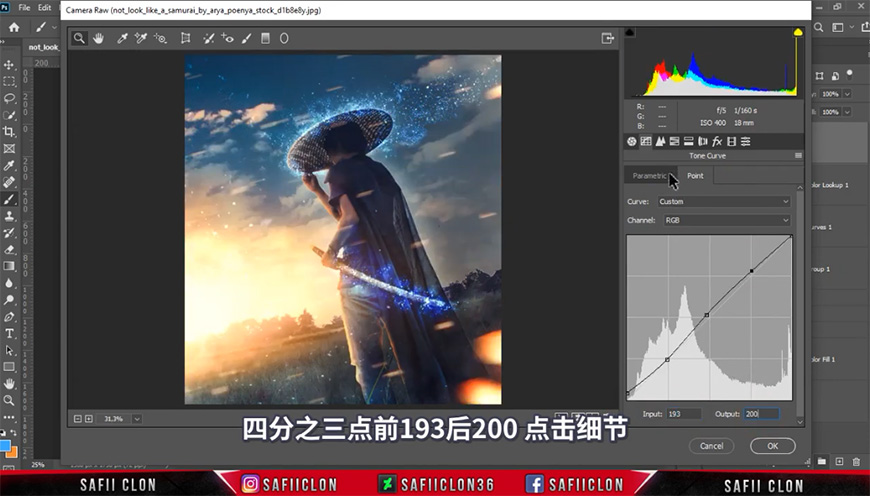Select the Horizontal Type tool
870x496 pixels.
coord(9,333)
